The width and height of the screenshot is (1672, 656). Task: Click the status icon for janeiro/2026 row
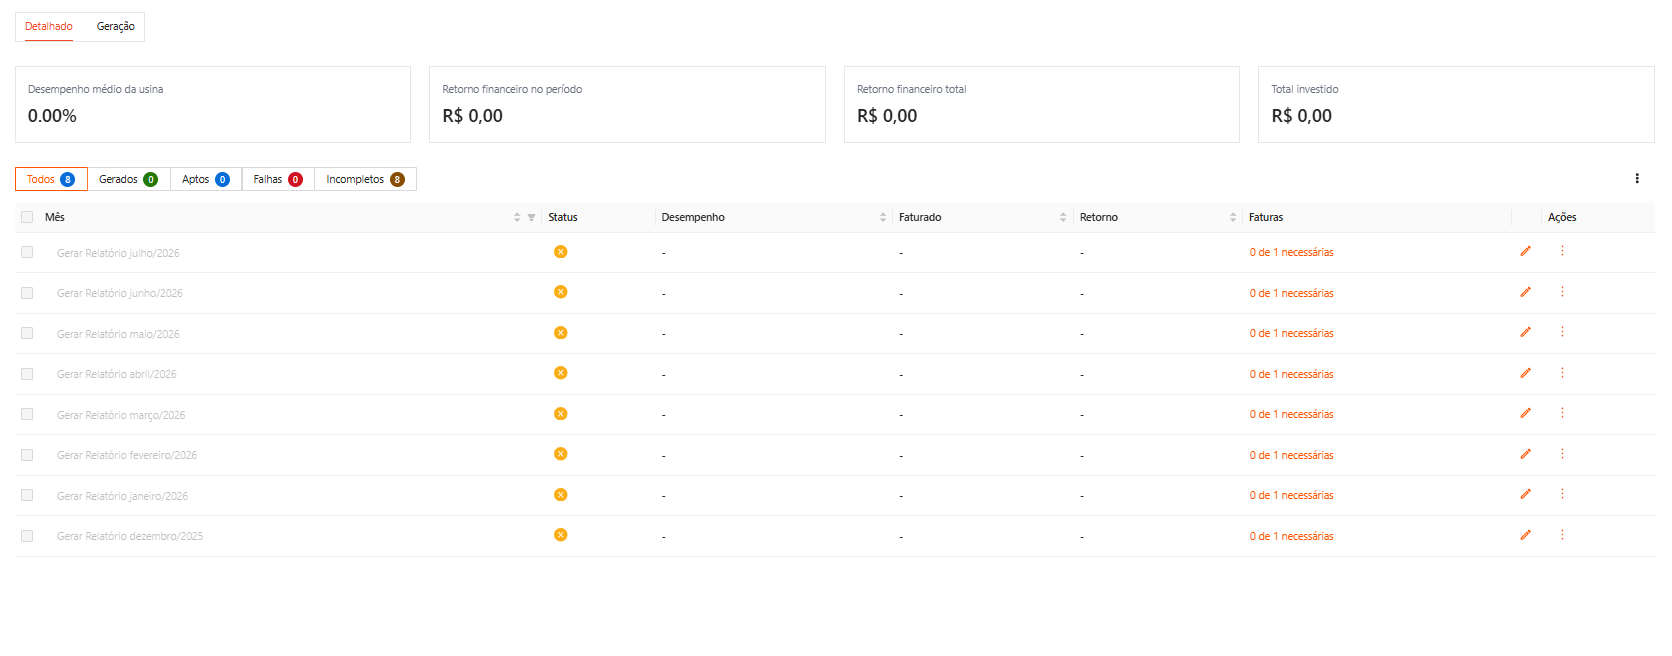click(x=561, y=494)
